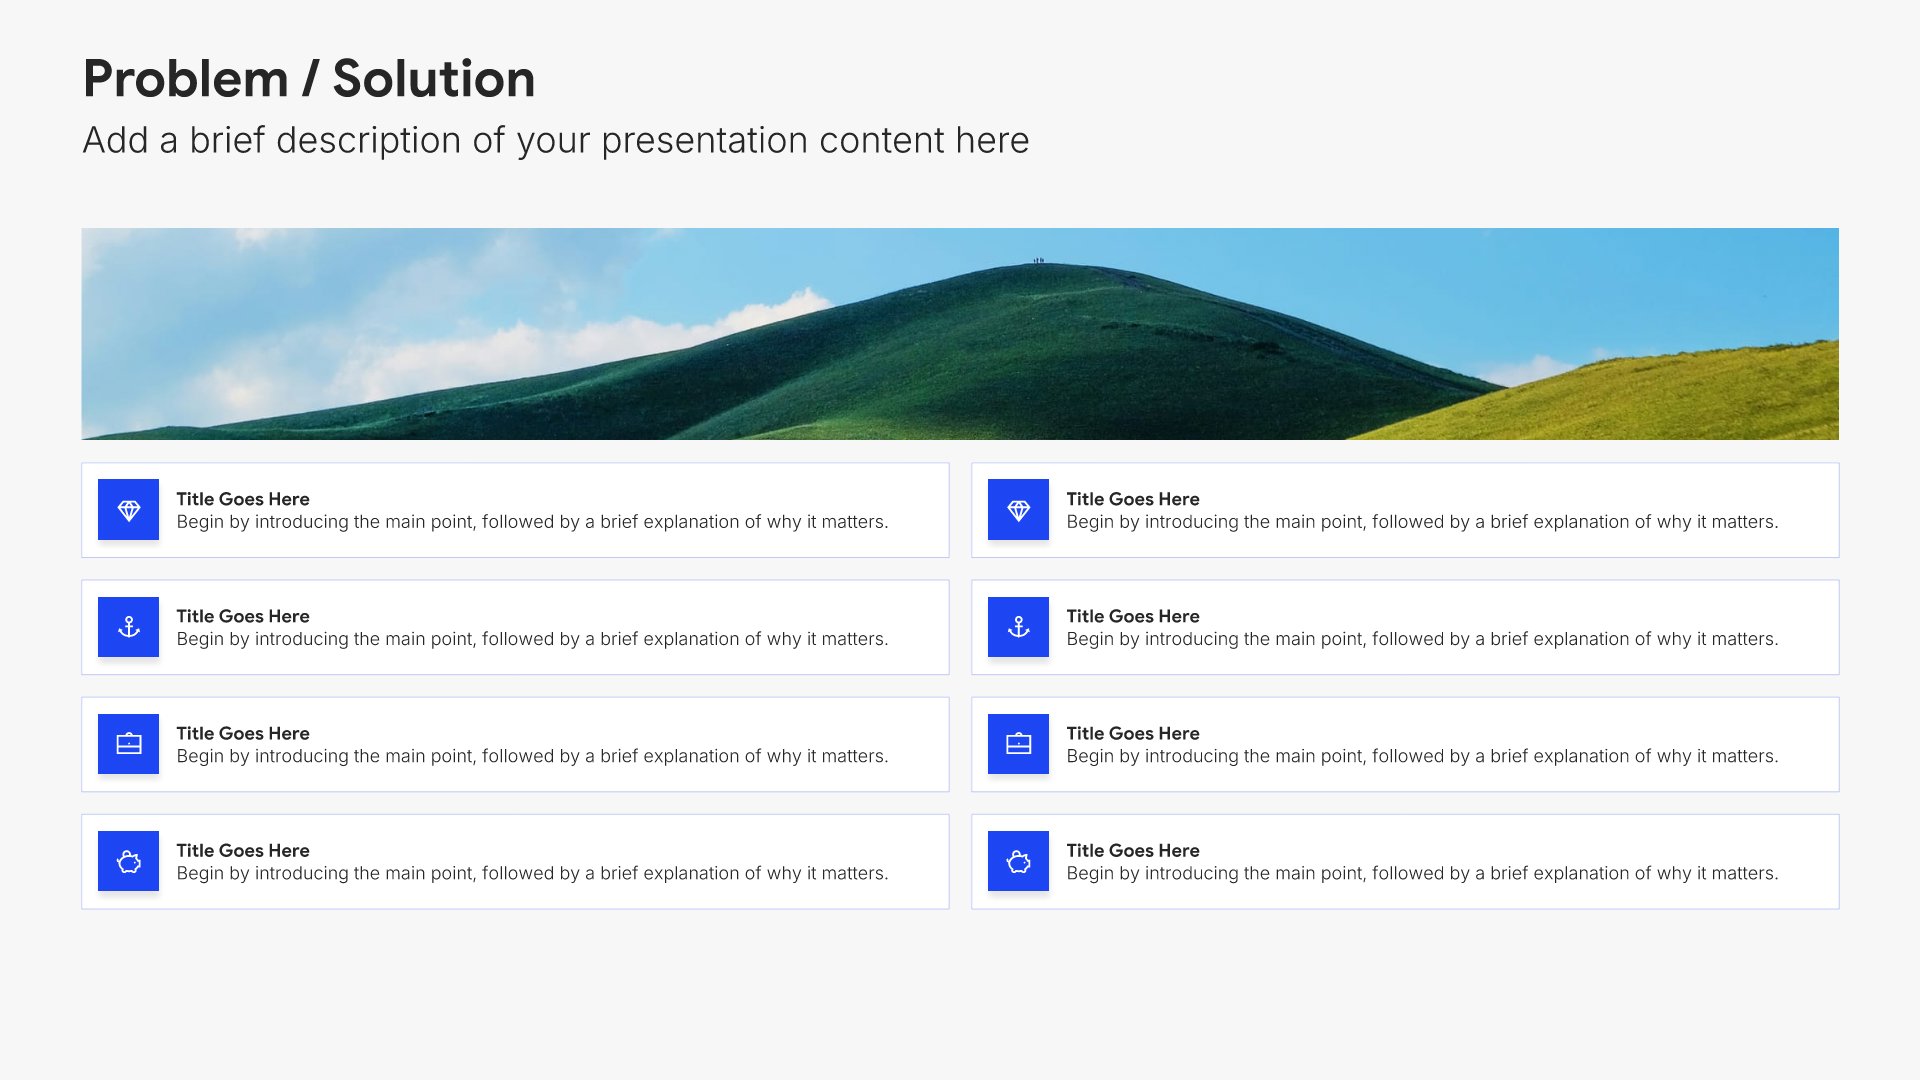Select the description text in the right piggy bank card
Image resolution: width=1920 pixels, height=1080 pixels.
tap(1422, 873)
